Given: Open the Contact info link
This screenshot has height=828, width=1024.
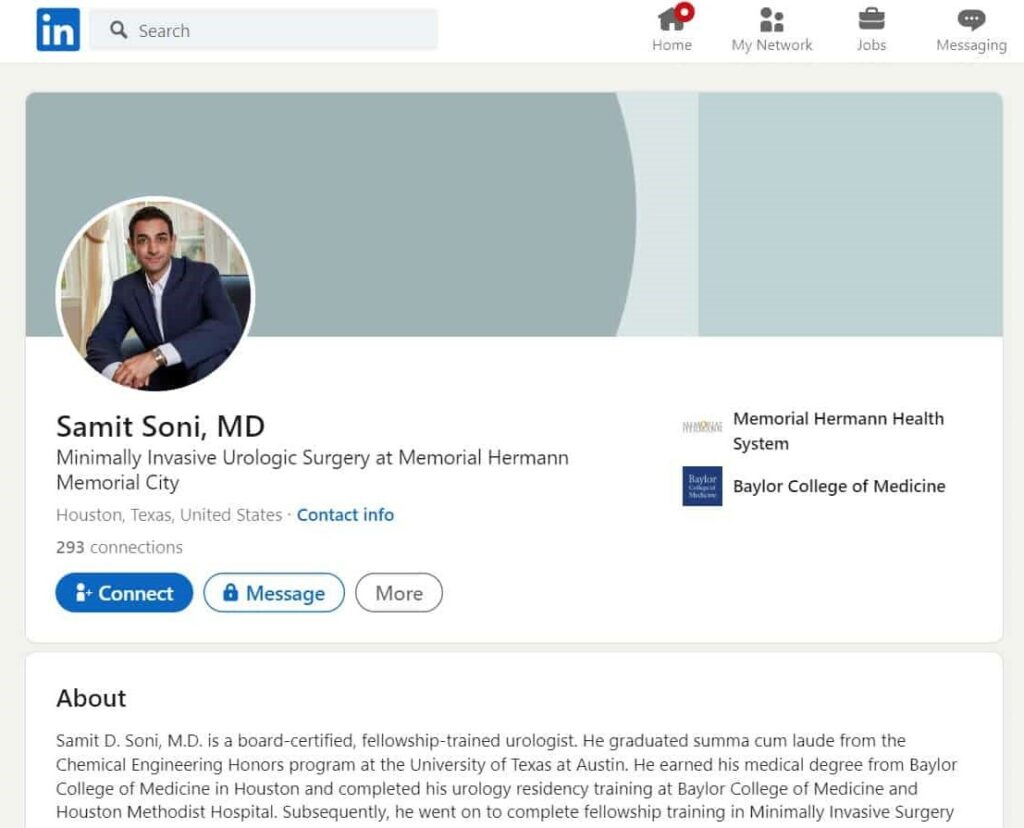Looking at the screenshot, I should click(x=345, y=515).
